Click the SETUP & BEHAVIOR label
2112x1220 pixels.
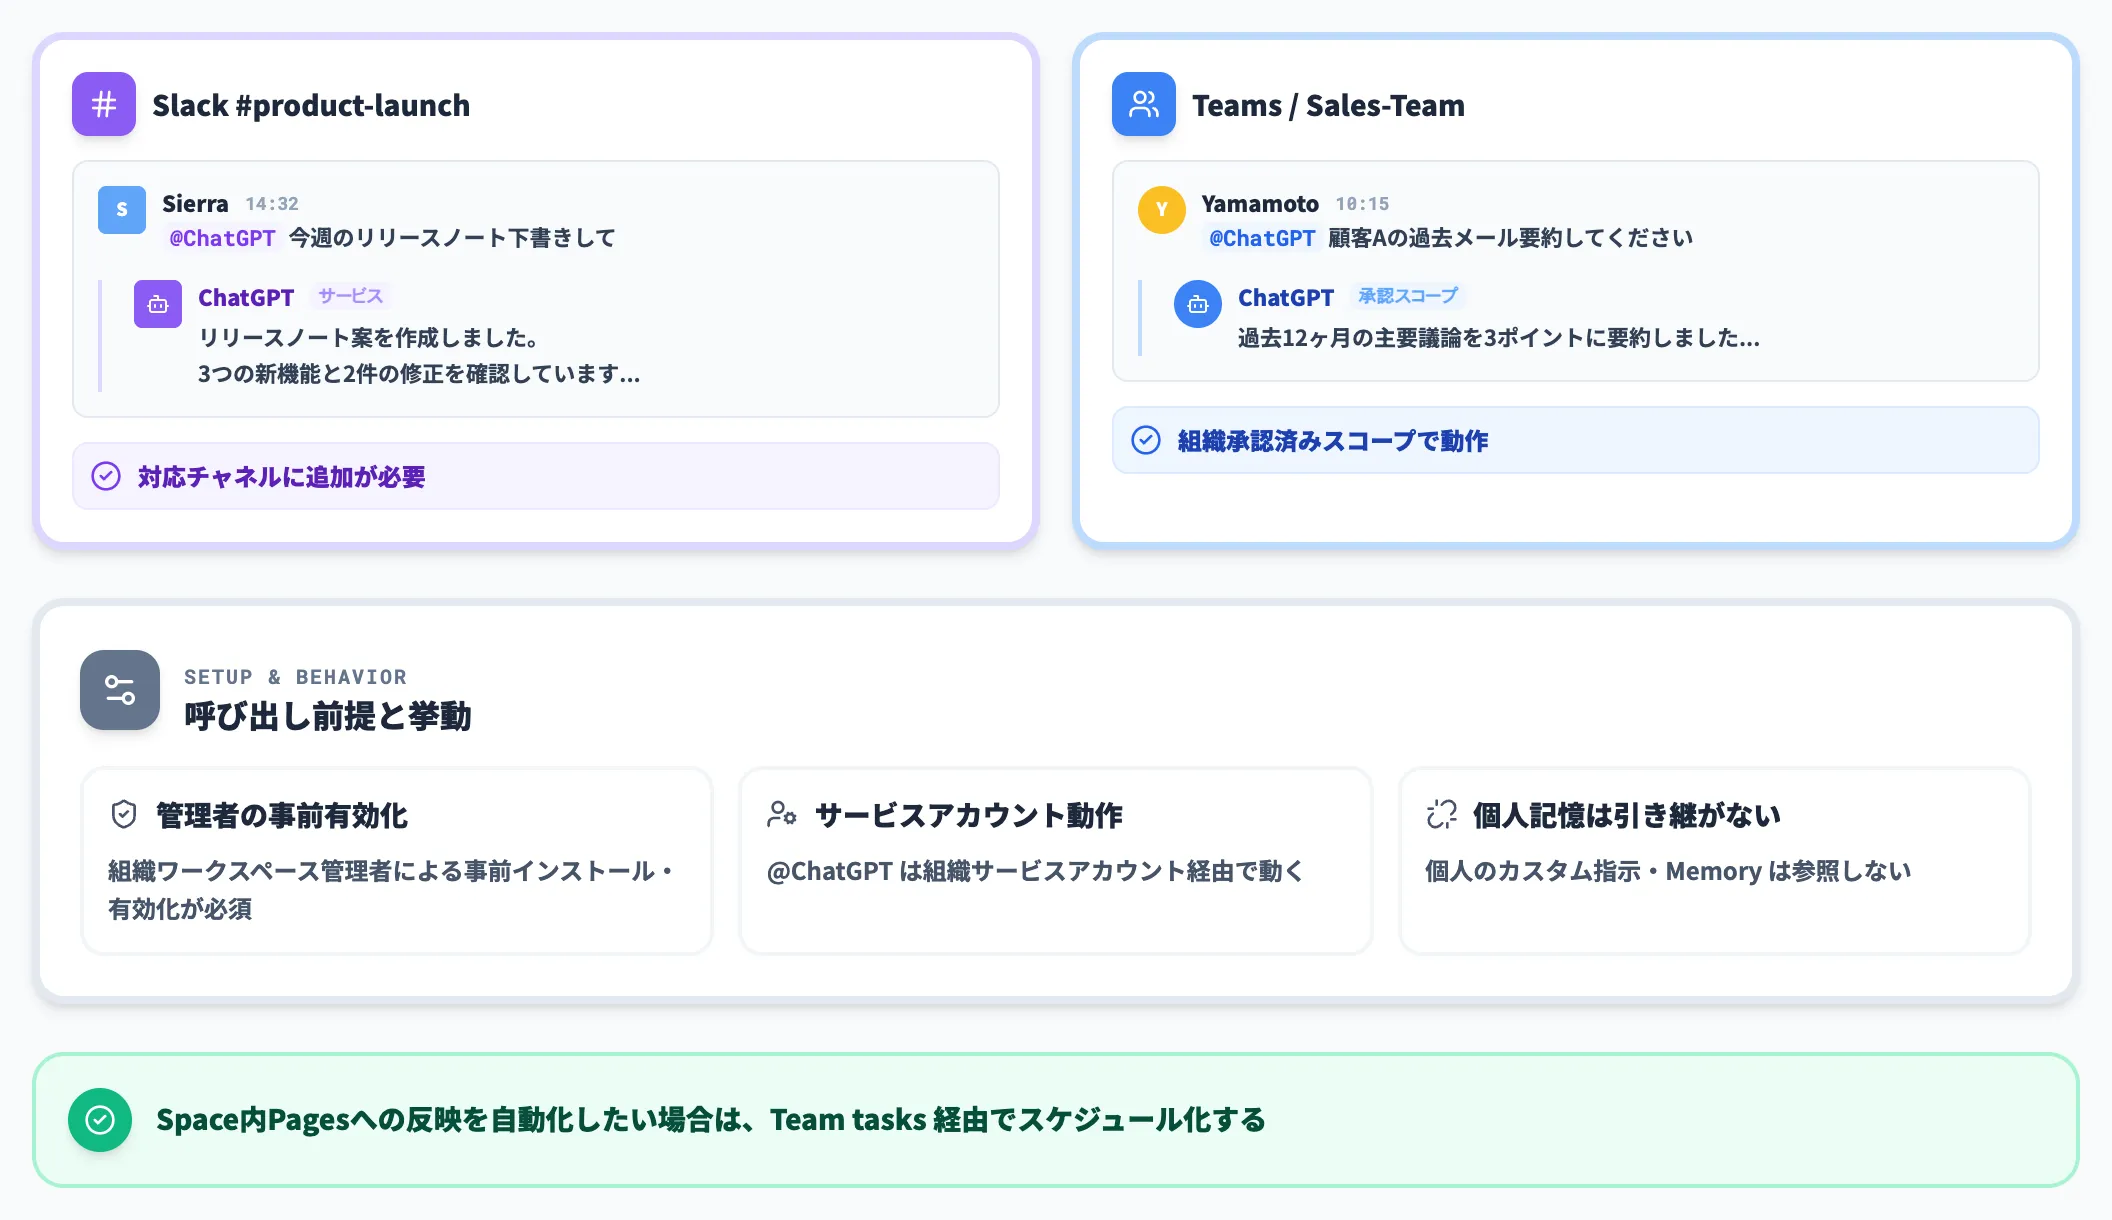pyautogui.click(x=295, y=677)
